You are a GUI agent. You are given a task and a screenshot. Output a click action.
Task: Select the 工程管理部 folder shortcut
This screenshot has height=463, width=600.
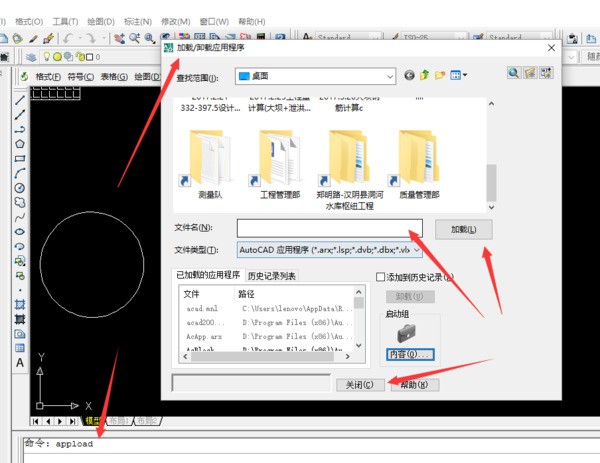pyautogui.click(x=280, y=165)
